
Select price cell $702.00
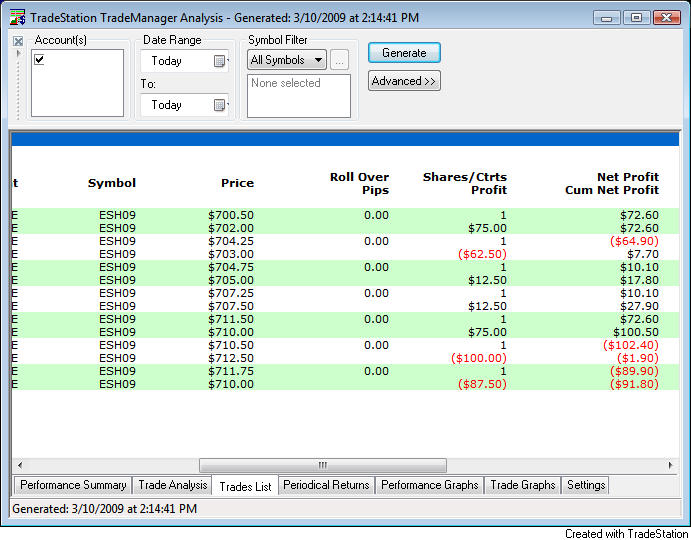pyautogui.click(x=231, y=228)
